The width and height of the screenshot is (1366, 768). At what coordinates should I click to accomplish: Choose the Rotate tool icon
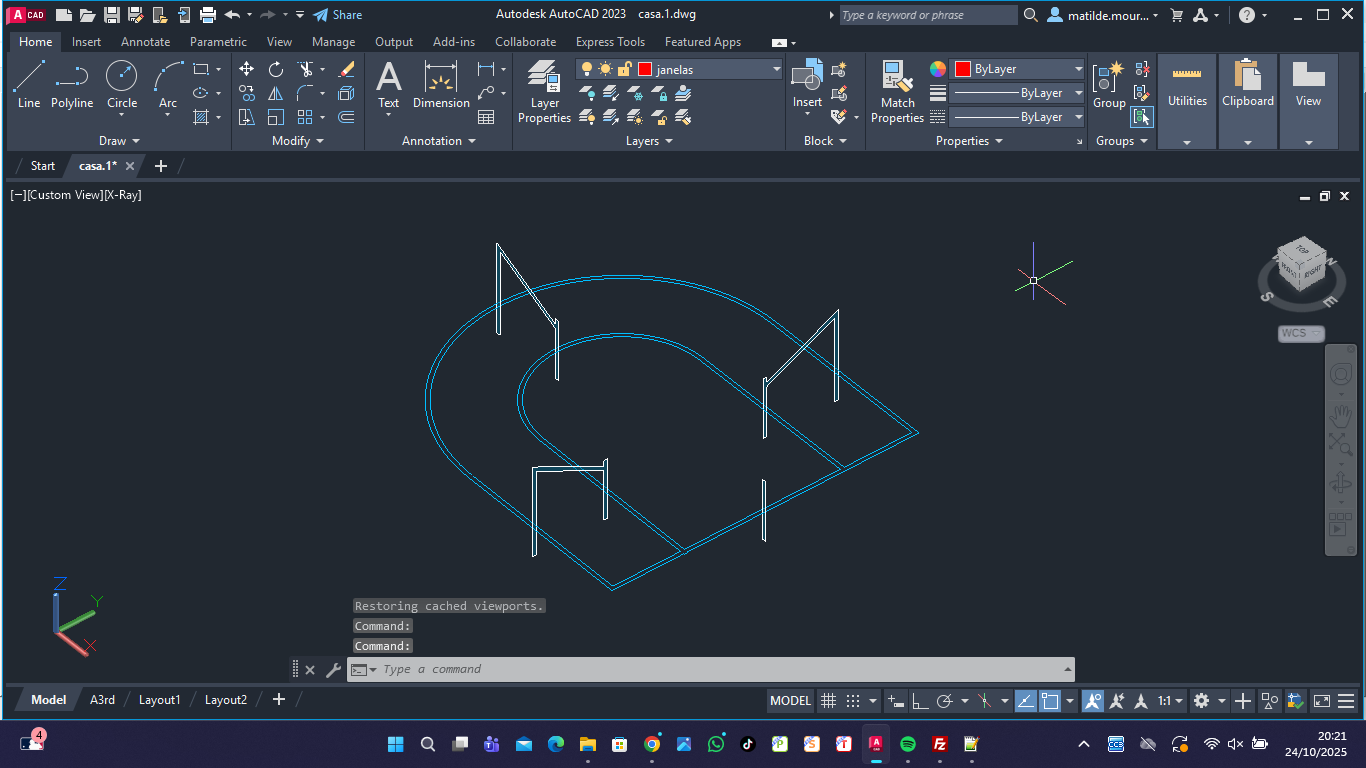[x=276, y=69]
